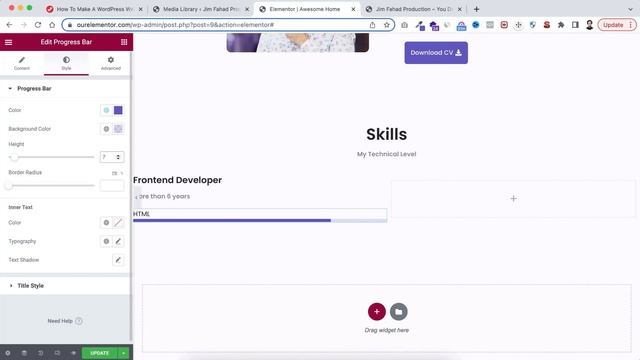This screenshot has height=360, width=640.
Task: Click the Border Radius slider track
Action: 51,186
